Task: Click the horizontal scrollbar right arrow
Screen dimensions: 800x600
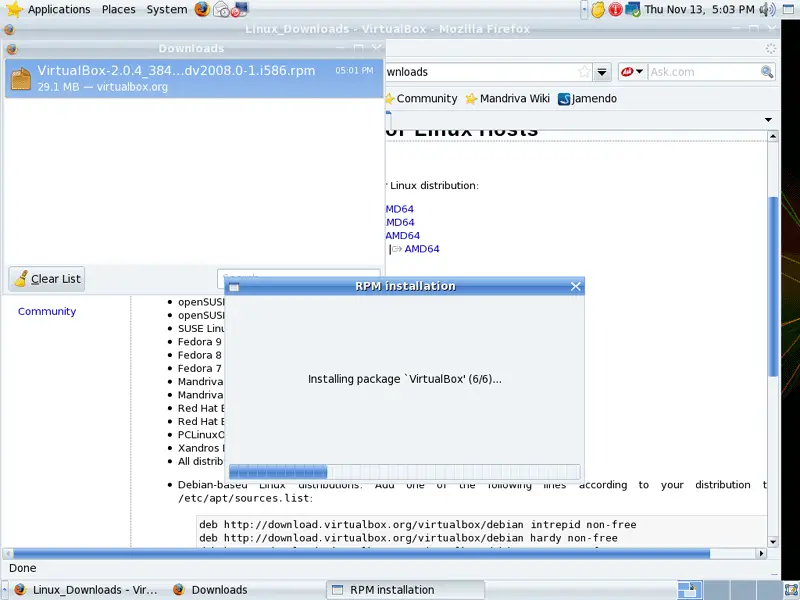Action: coord(761,554)
